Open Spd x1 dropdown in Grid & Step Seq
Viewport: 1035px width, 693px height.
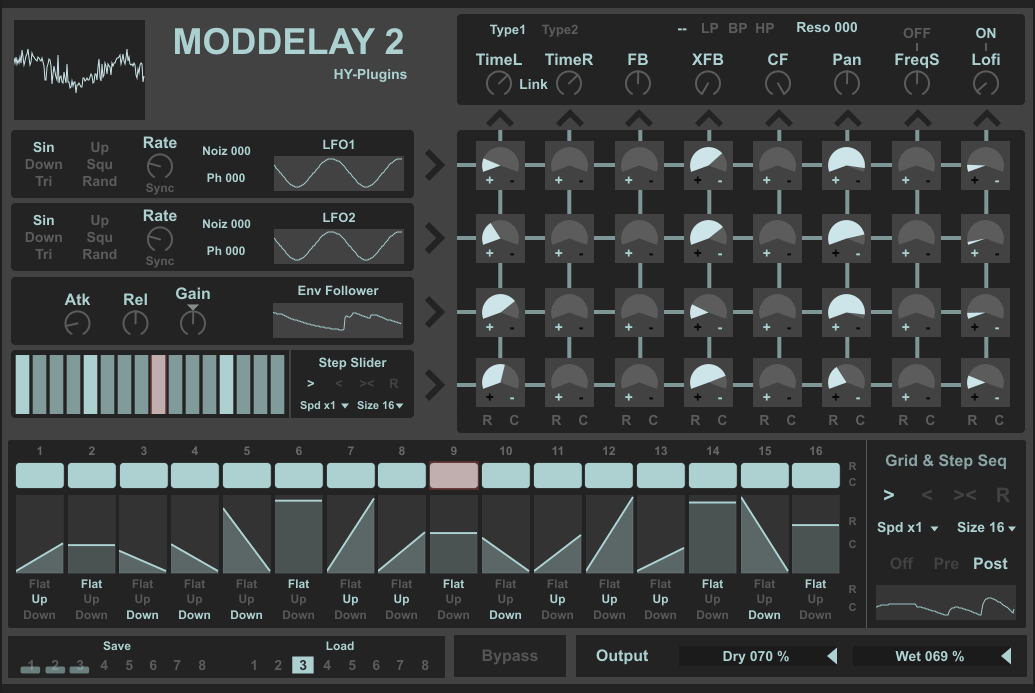(907, 527)
